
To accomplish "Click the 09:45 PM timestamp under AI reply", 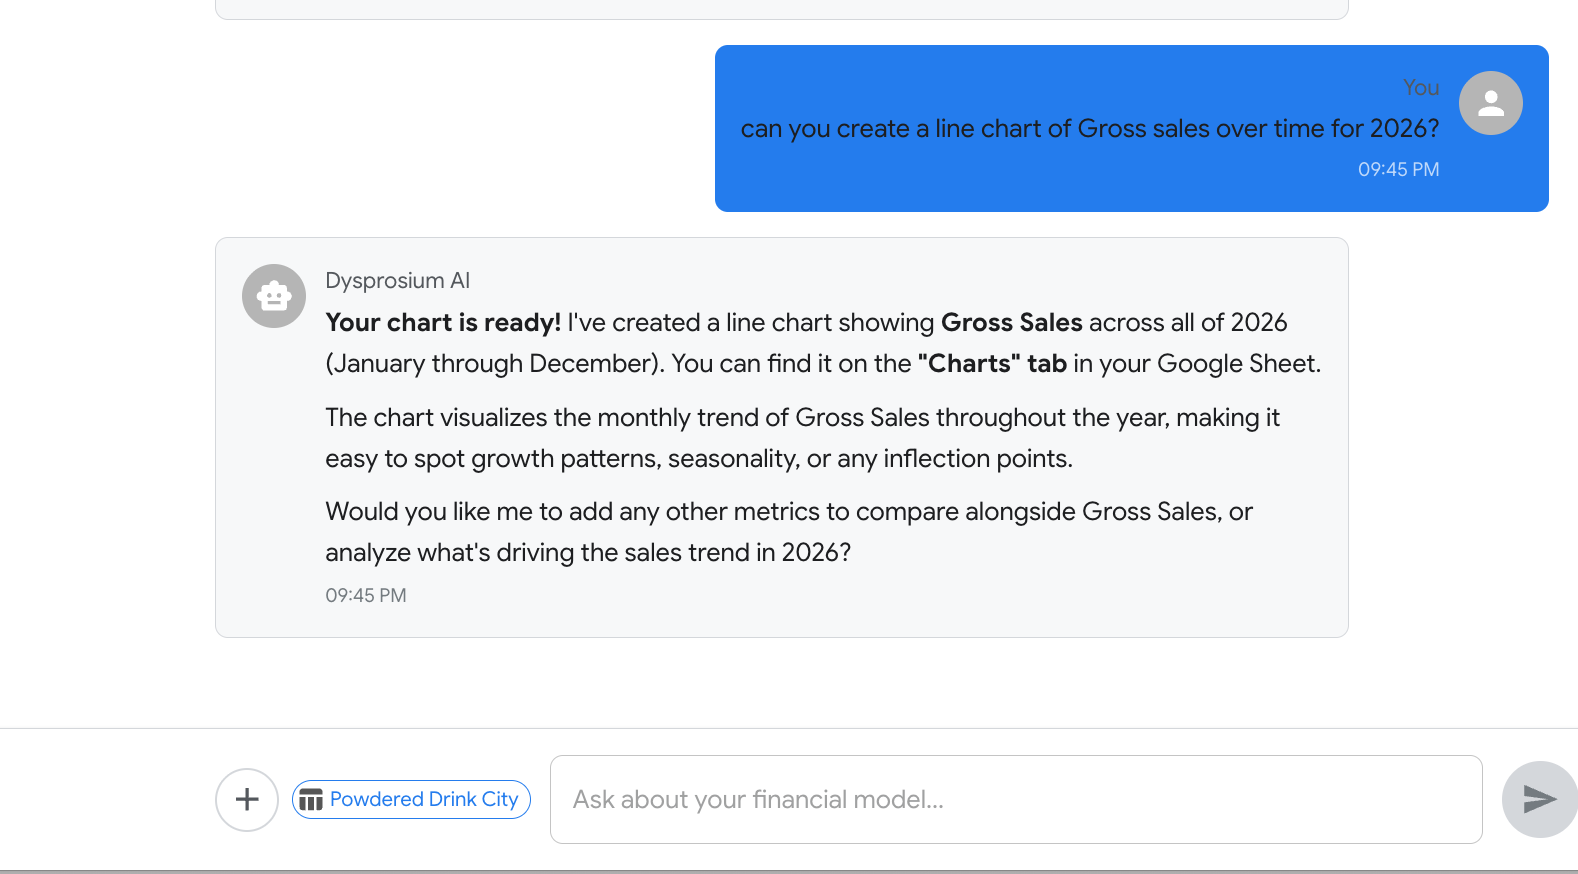I will pos(366,596).
